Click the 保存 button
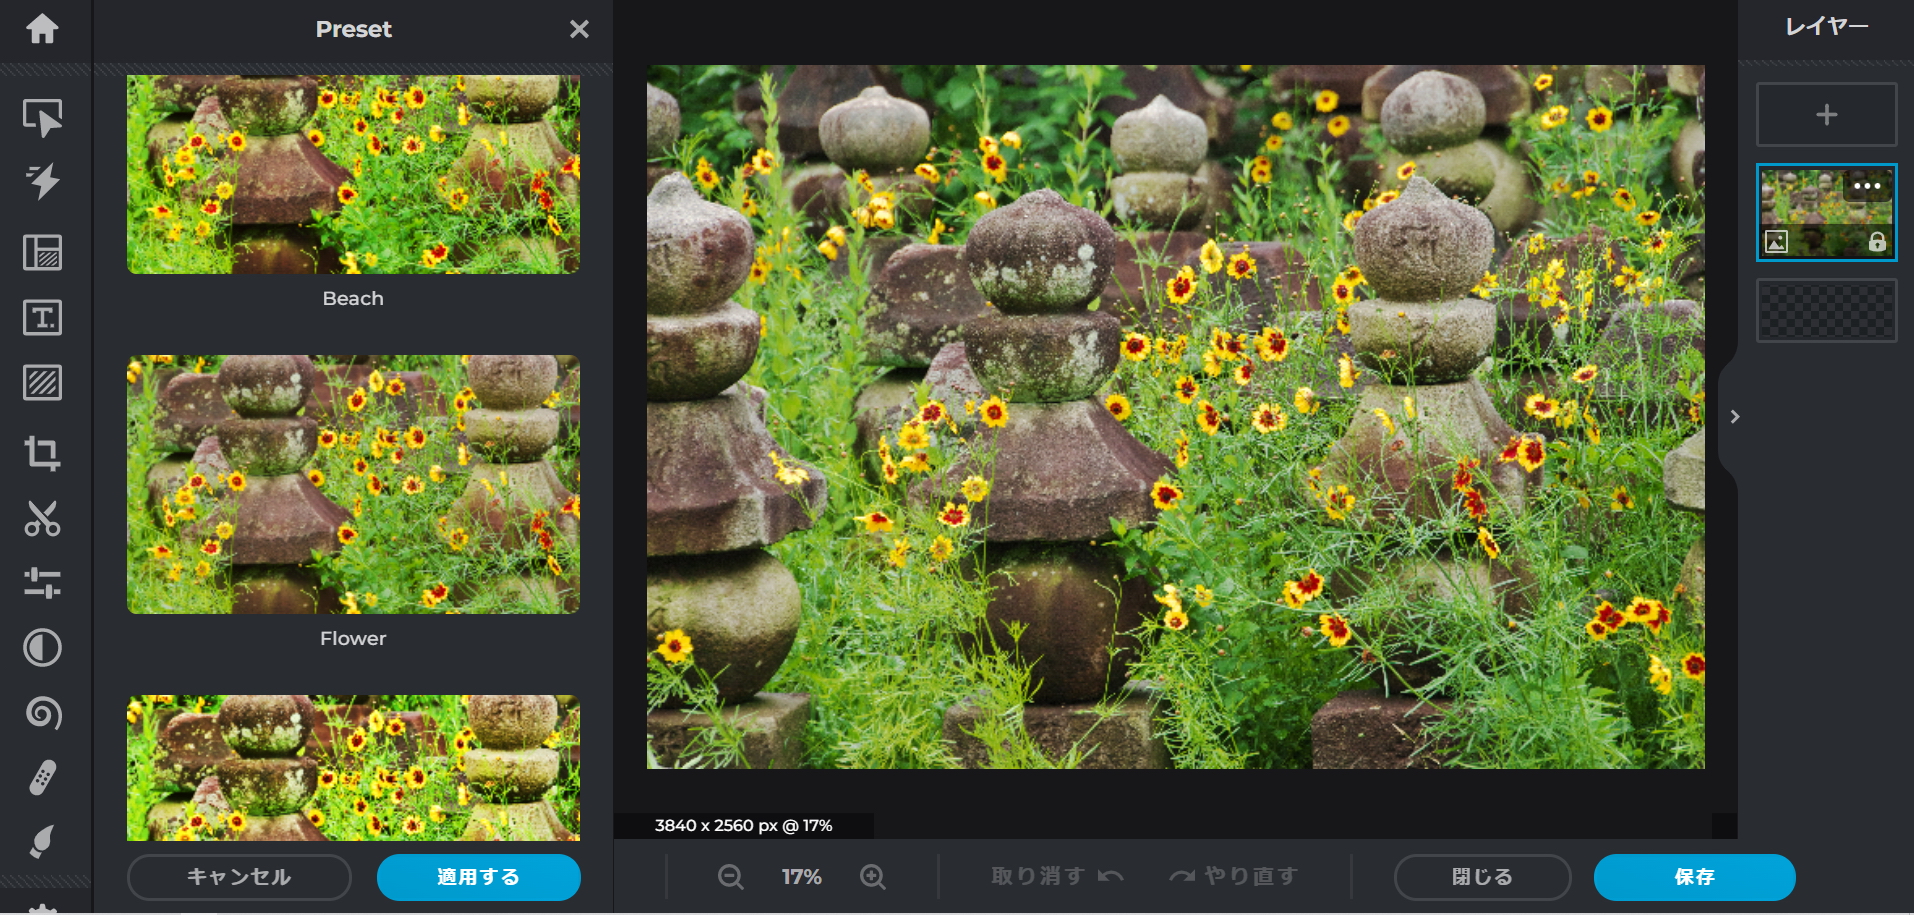This screenshot has height=915, width=1914. 1694,877
